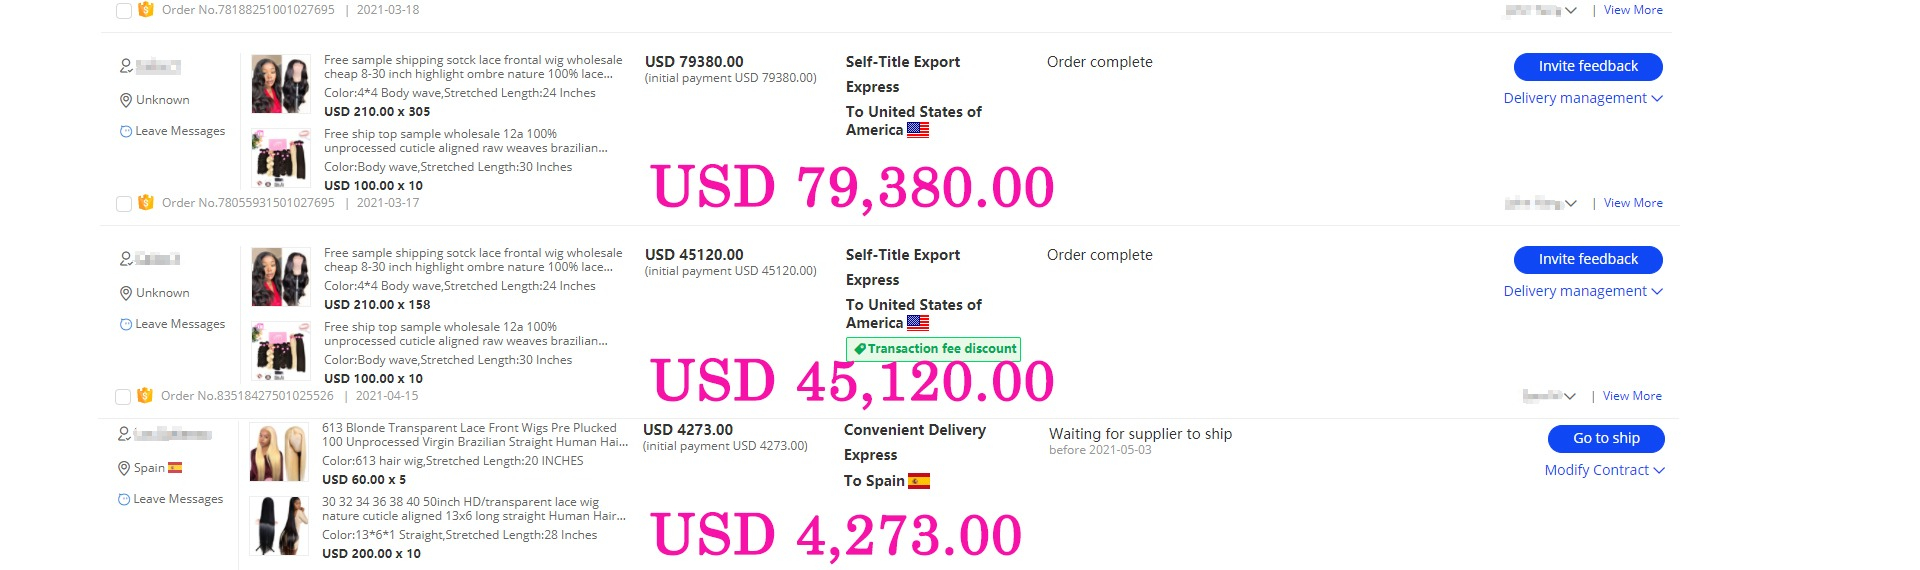Click the United States flag in the second order
Viewport: 1920px width, 570px height.
(918, 323)
